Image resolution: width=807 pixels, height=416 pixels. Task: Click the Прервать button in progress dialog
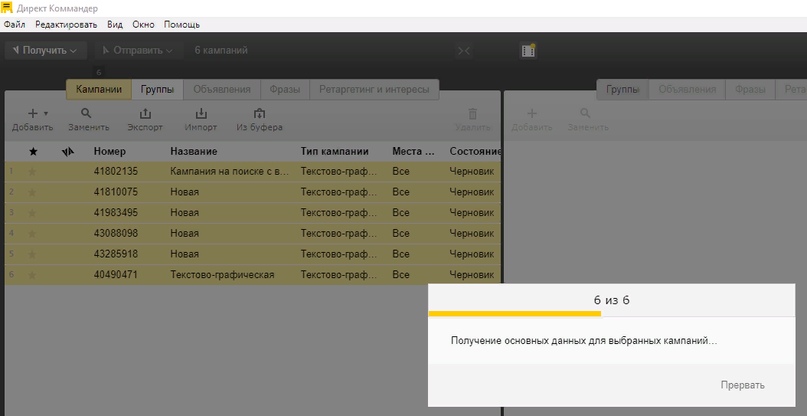(x=743, y=385)
